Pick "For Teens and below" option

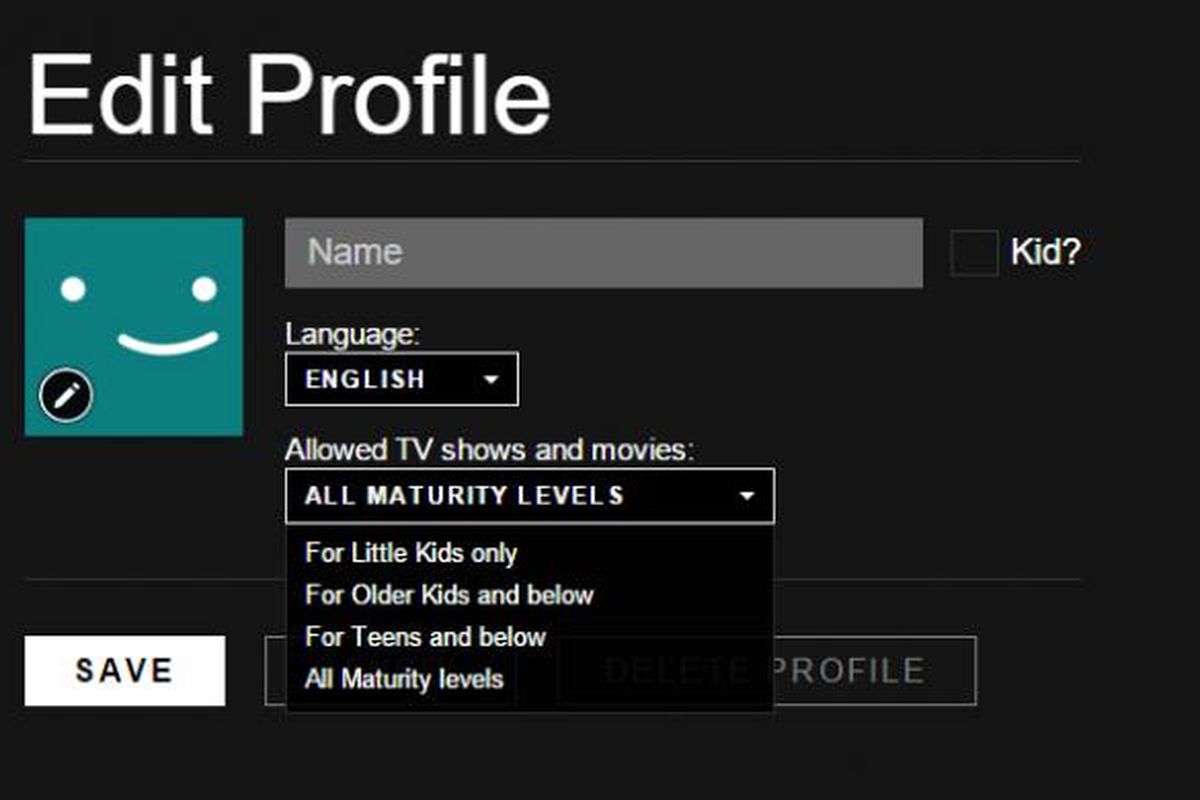(426, 637)
